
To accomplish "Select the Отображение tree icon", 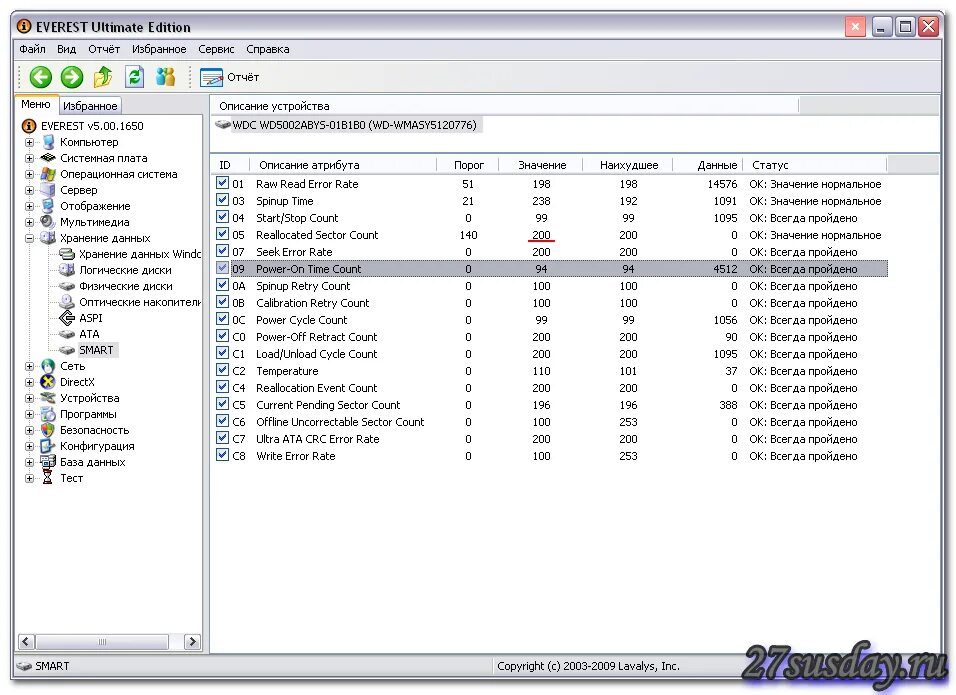I will coord(48,206).
